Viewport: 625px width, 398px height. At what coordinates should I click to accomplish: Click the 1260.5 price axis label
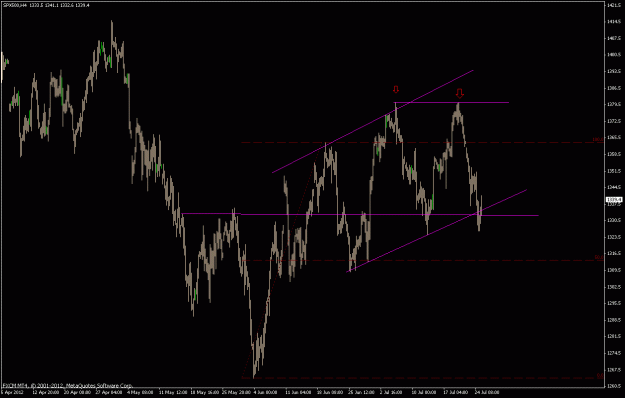tap(613, 386)
